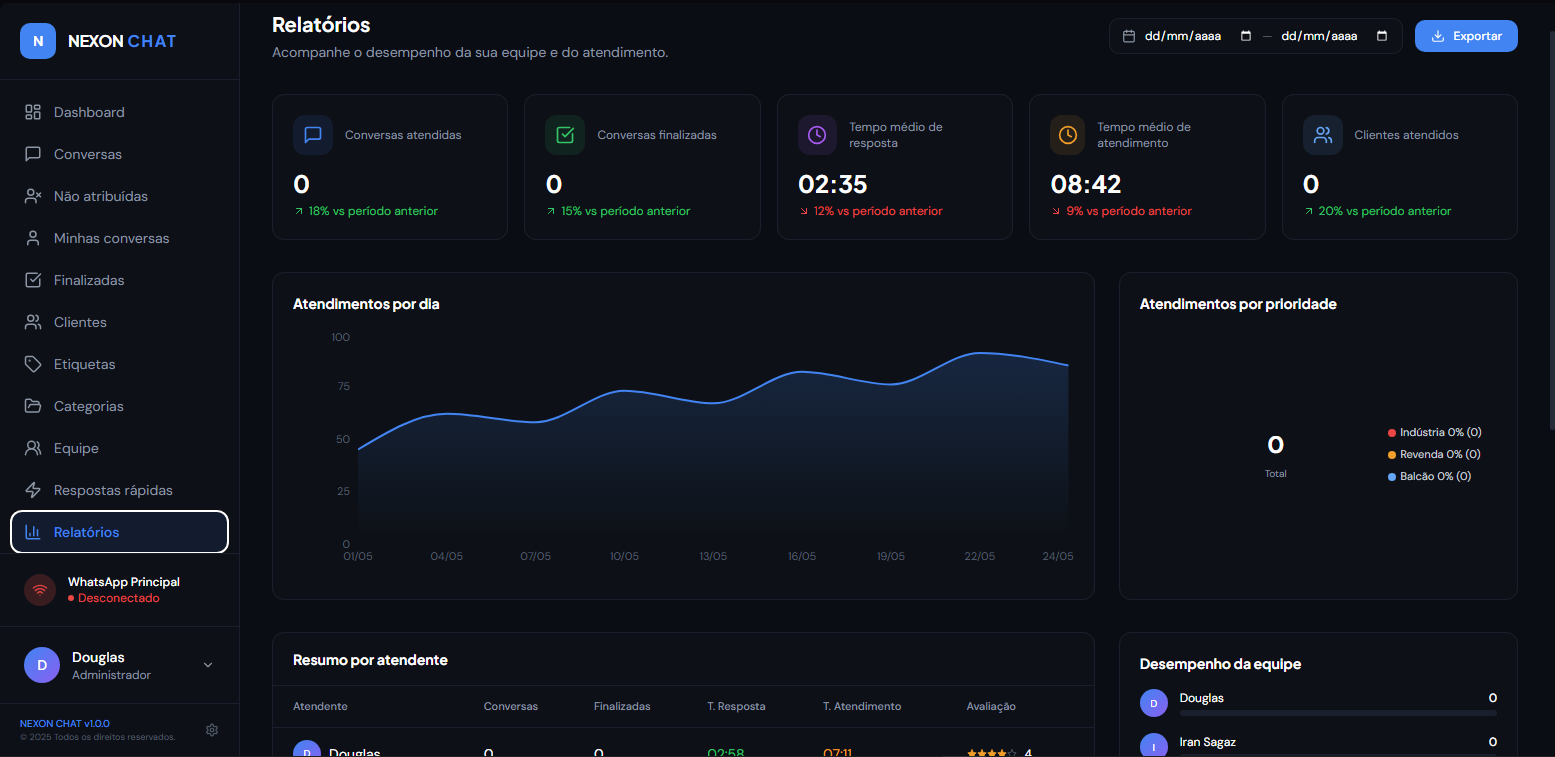Click the blue Balcão legend dot
The height and width of the screenshot is (757, 1555).
[1392, 477]
